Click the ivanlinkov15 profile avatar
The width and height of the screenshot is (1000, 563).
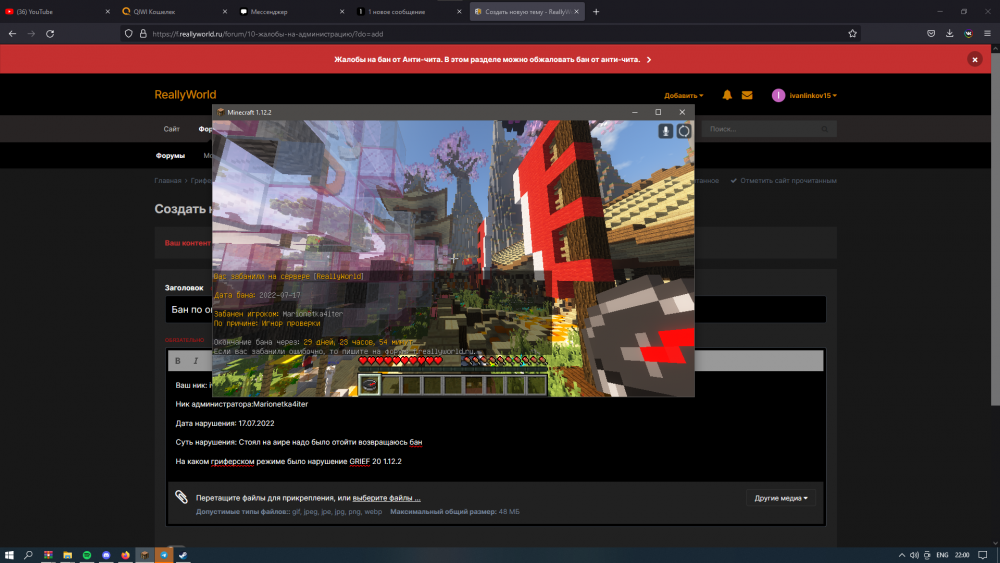778,95
